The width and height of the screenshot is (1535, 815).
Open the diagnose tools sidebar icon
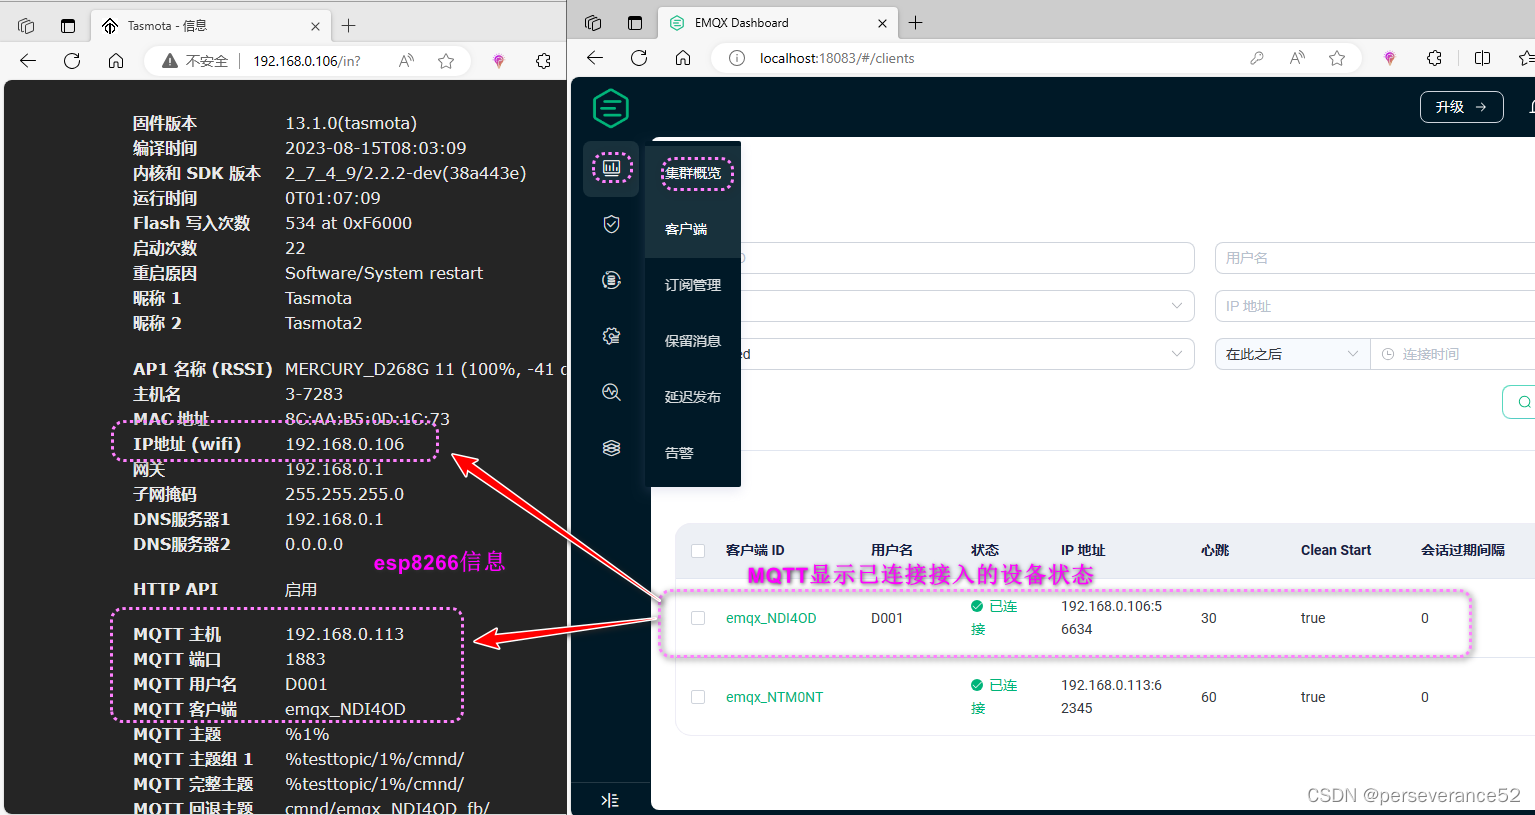tap(612, 392)
